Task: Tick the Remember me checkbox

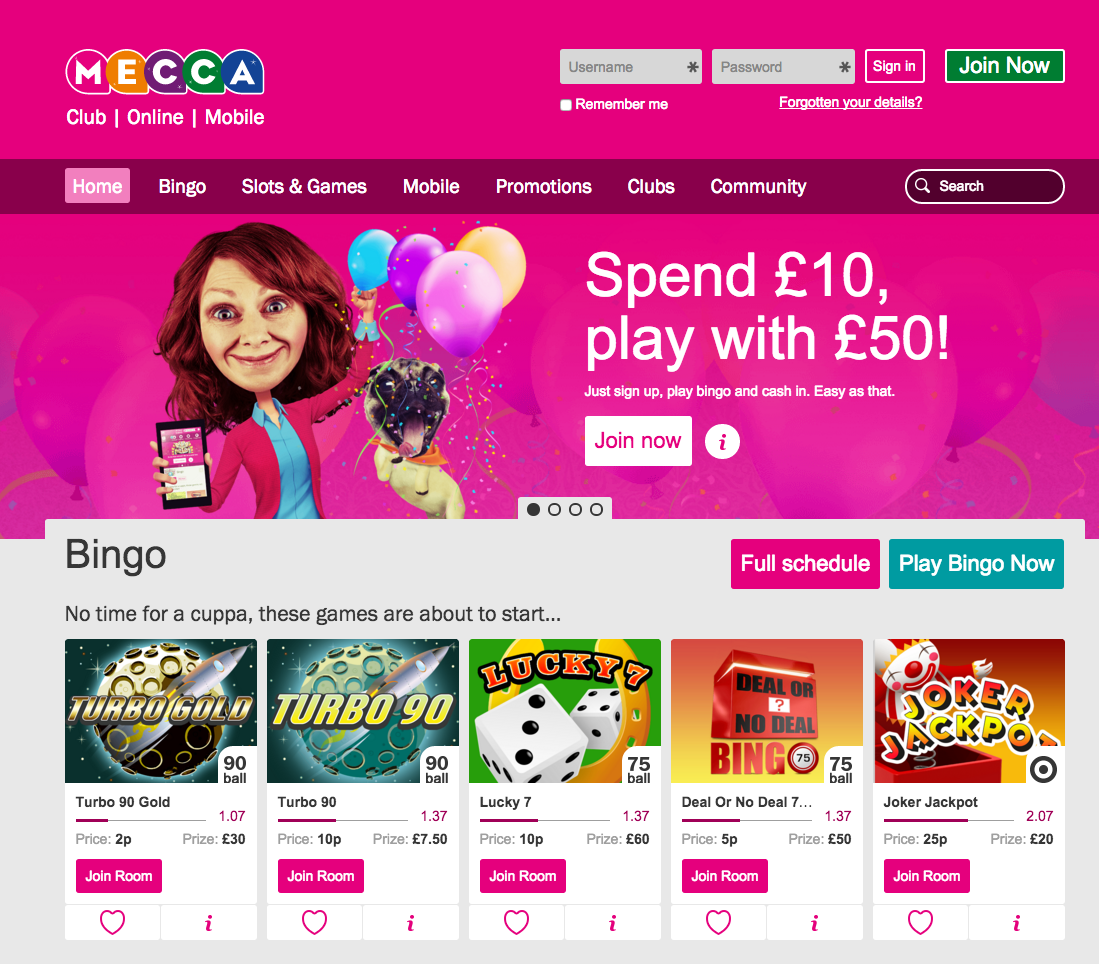Action: tap(566, 105)
